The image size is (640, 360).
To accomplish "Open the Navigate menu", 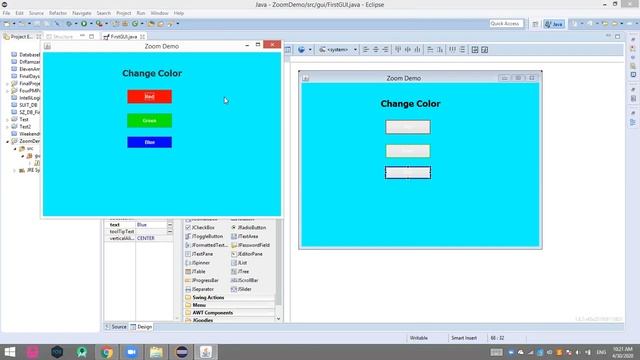I will pos(82,13).
